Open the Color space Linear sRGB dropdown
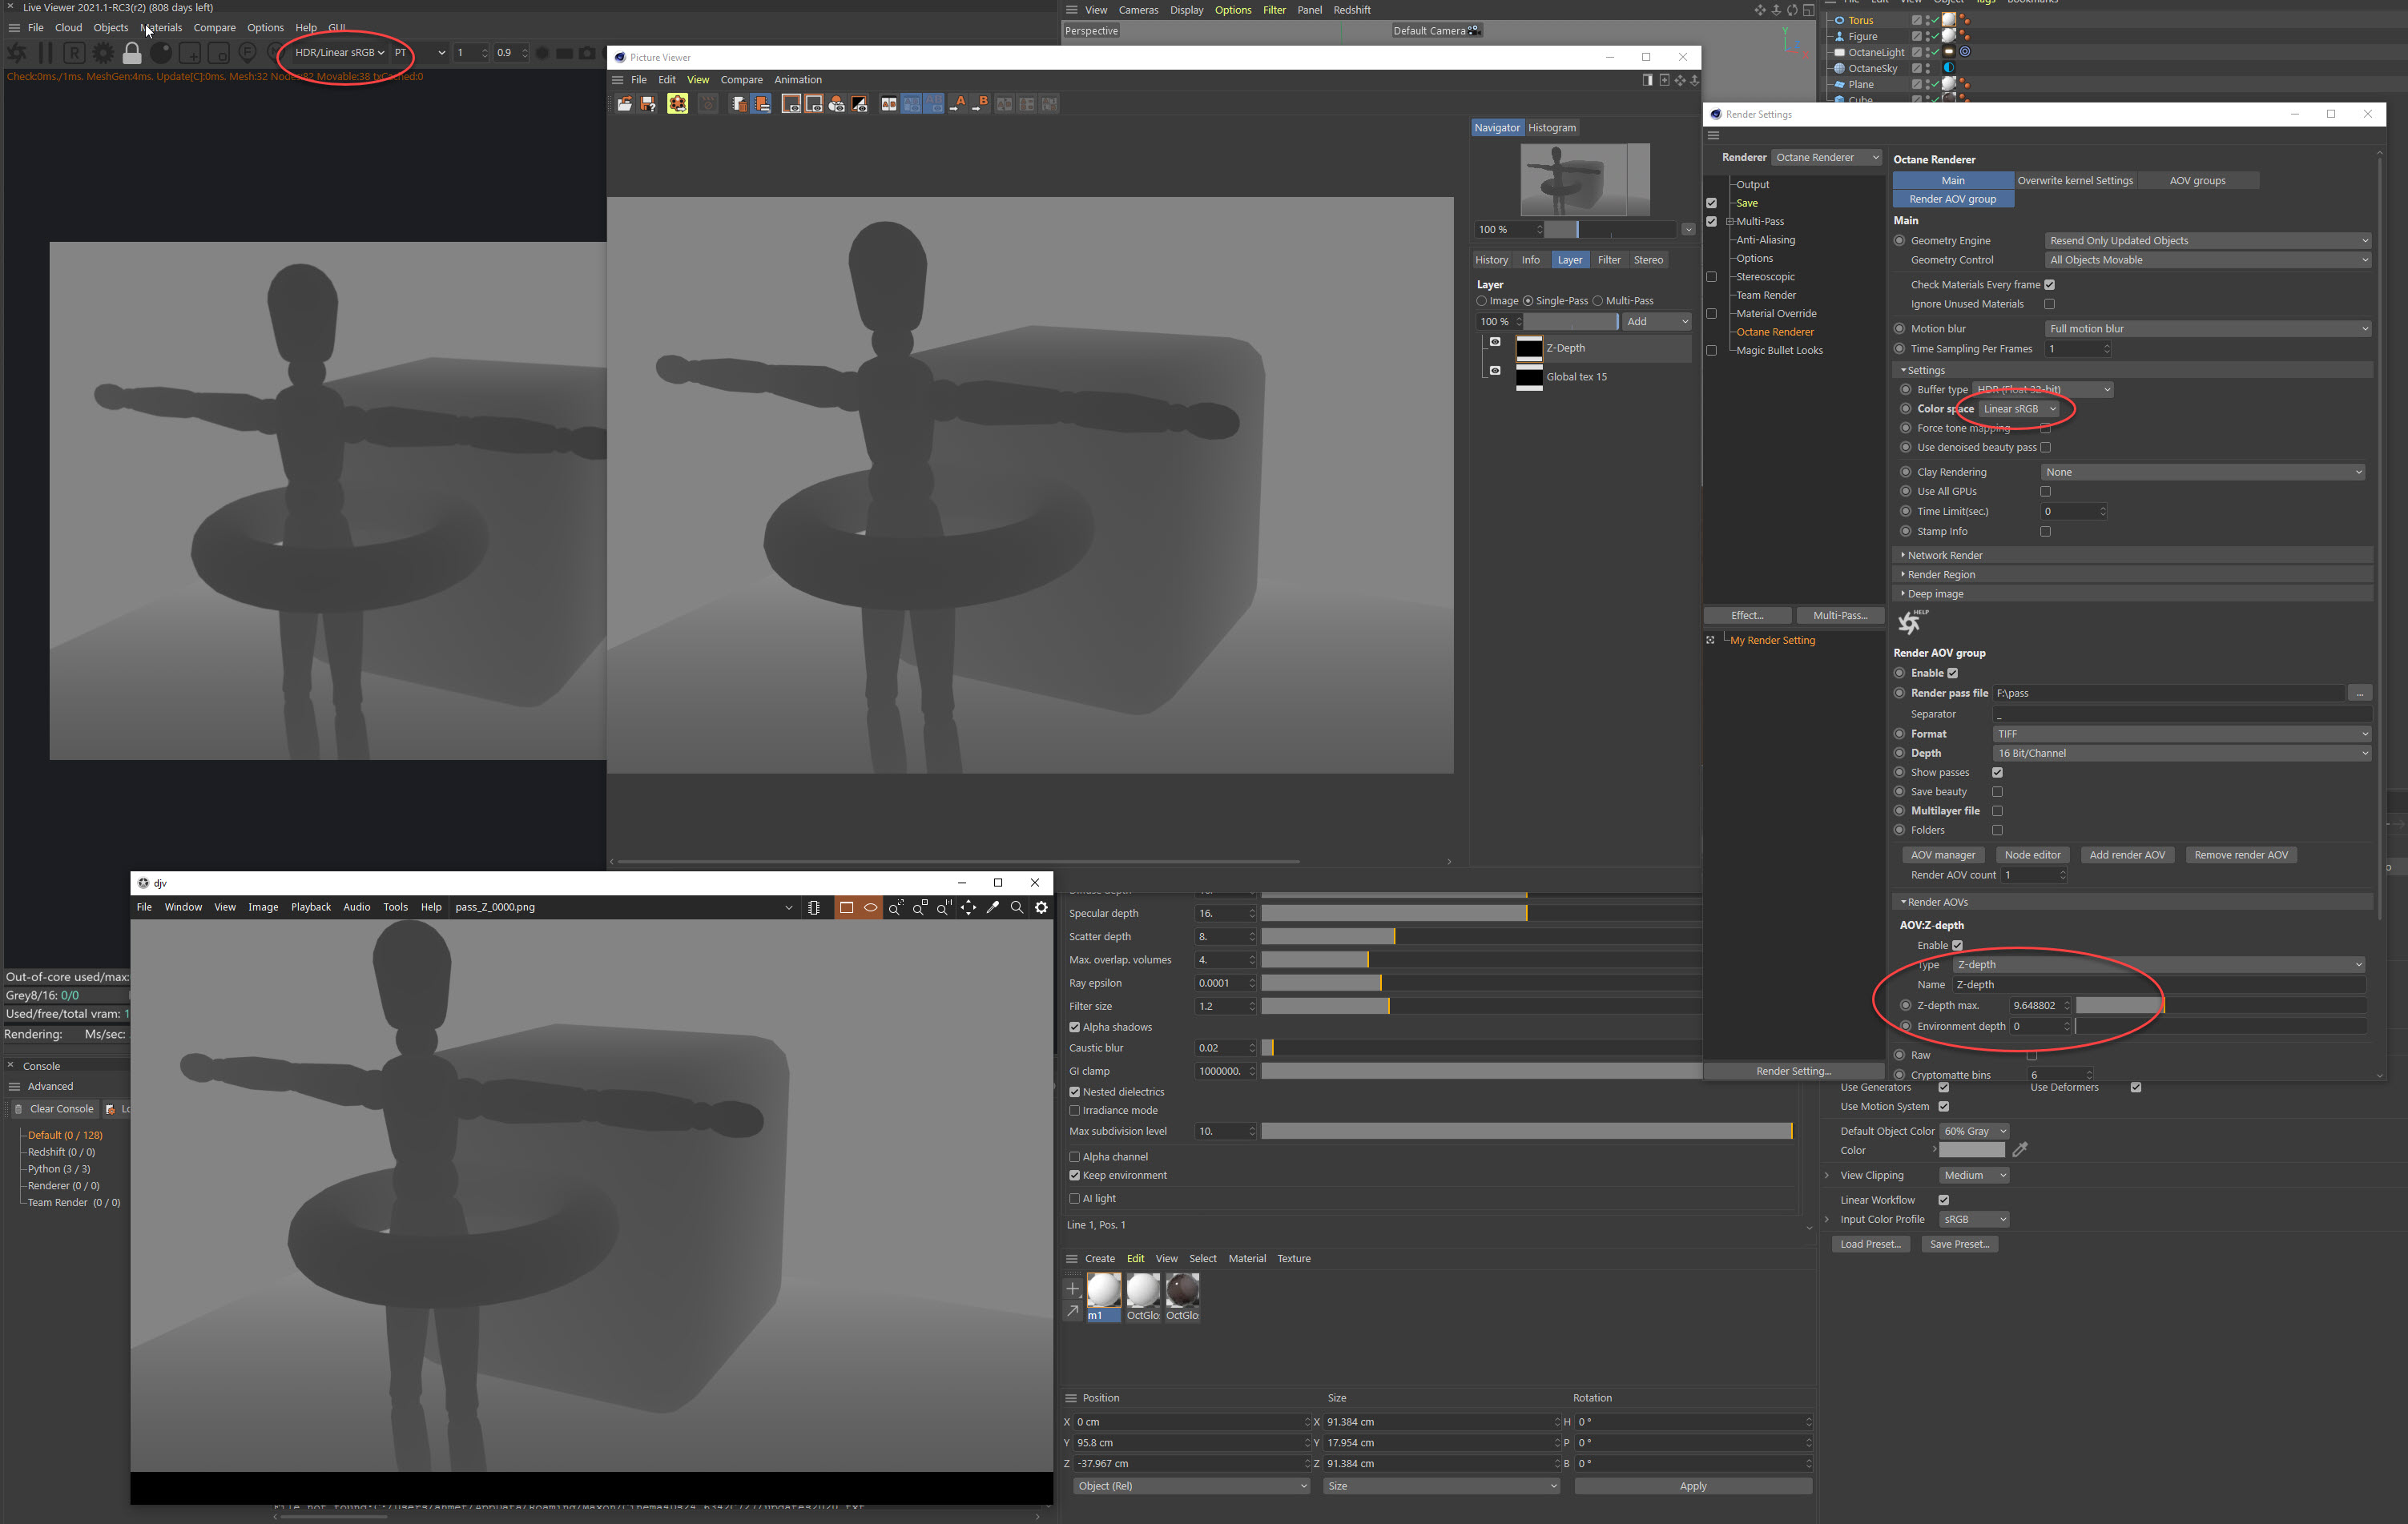The width and height of the screenshot is (2408, 1524). (2019, 409)
